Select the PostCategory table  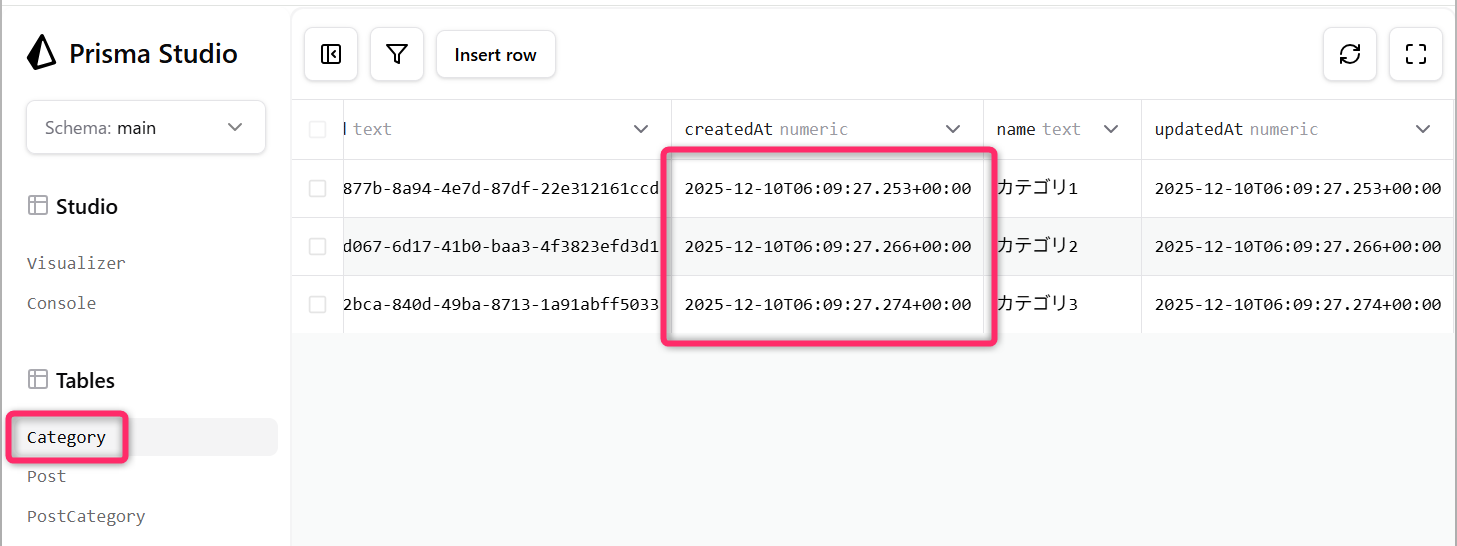click(86, 517)
